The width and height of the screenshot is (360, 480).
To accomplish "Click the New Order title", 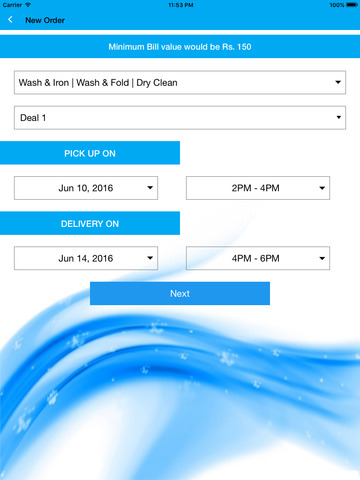I will (45, 20).
